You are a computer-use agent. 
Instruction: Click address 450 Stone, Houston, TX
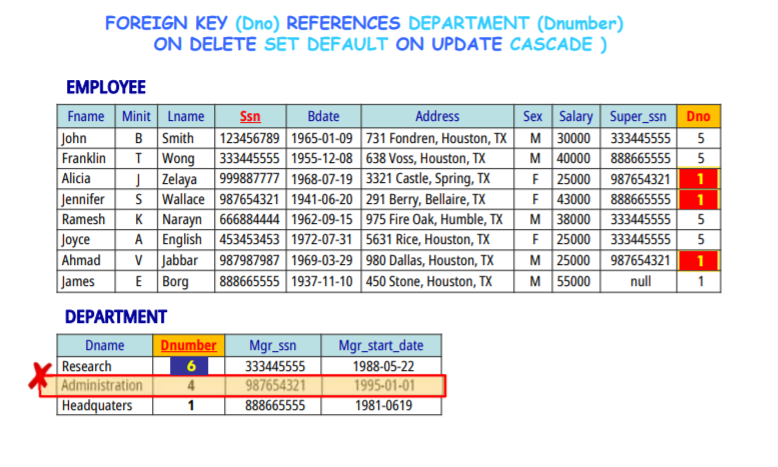click(x=429, y=281)
